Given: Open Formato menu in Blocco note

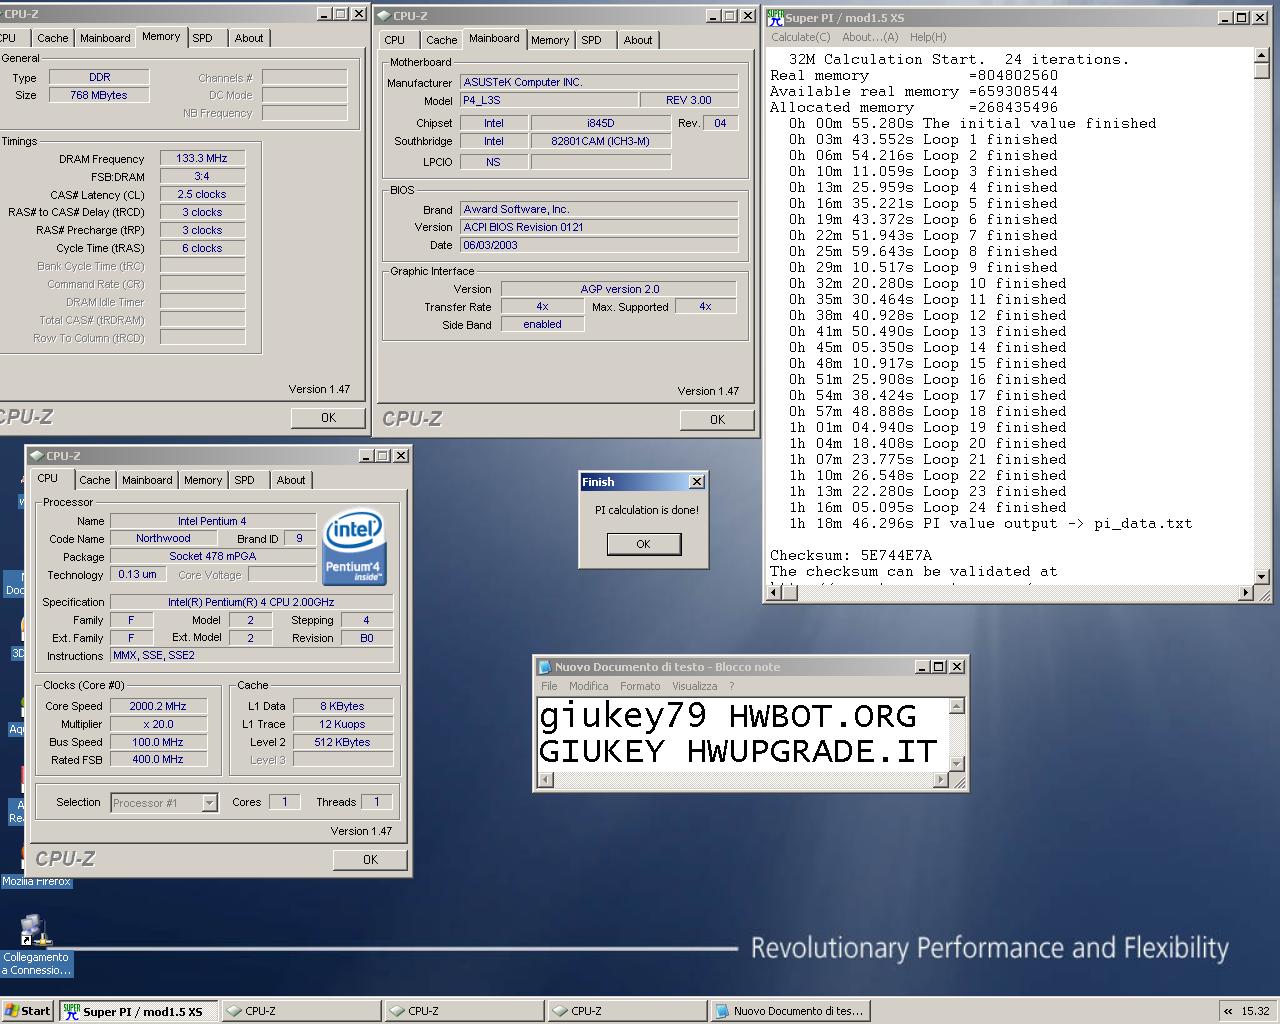Looking at the screenshot, I should pos(640,686).
